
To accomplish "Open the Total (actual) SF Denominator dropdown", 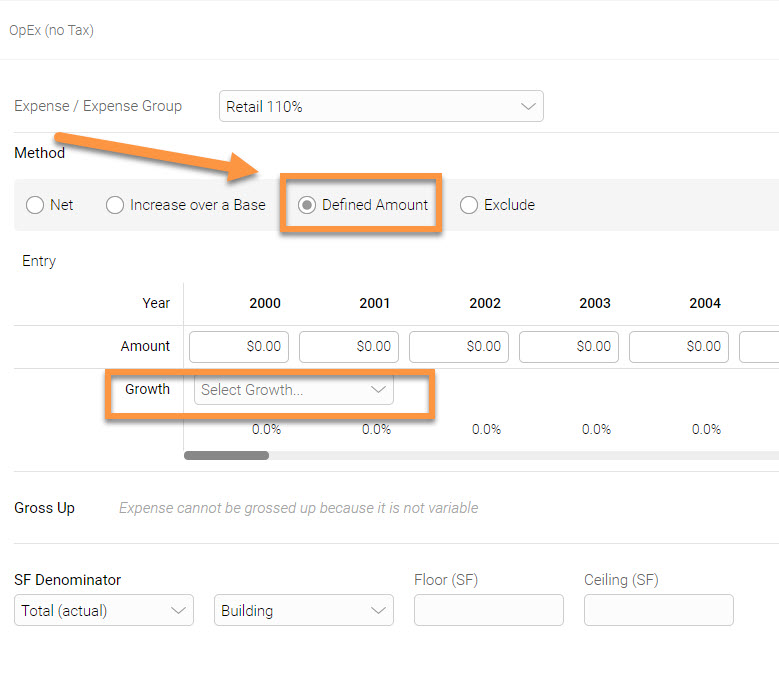I will (x=103, y=610).
